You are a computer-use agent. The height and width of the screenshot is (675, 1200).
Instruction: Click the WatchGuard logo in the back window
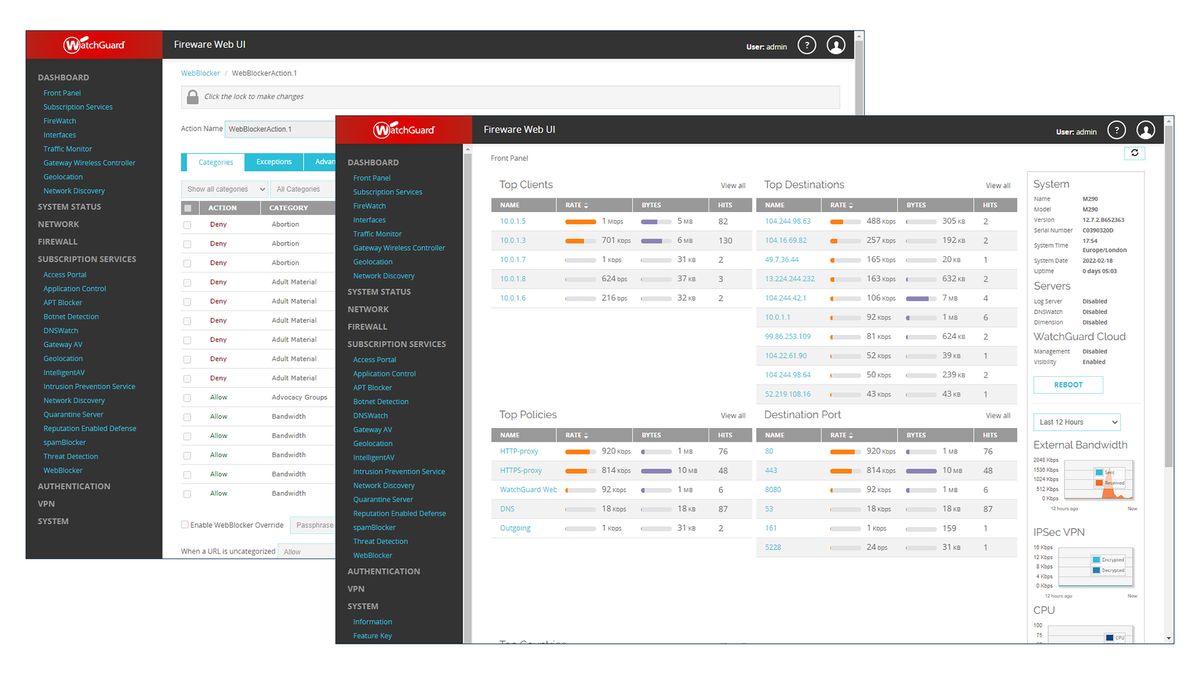tap(95, 45)
